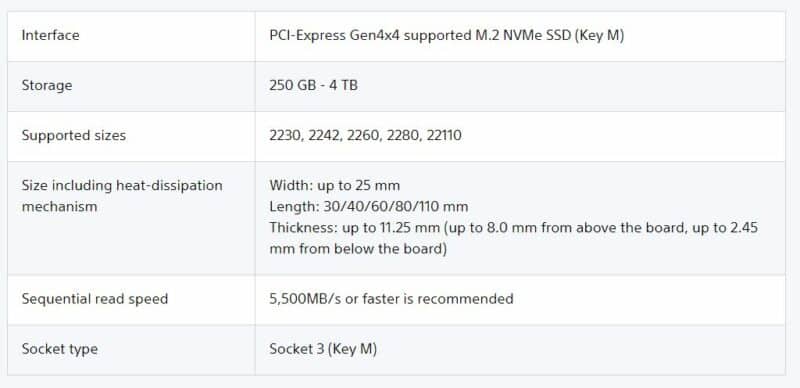Select the PCI-Express Gen4x4 interface text
This screenshot has height=388, width=800.
tap(446, 36)
